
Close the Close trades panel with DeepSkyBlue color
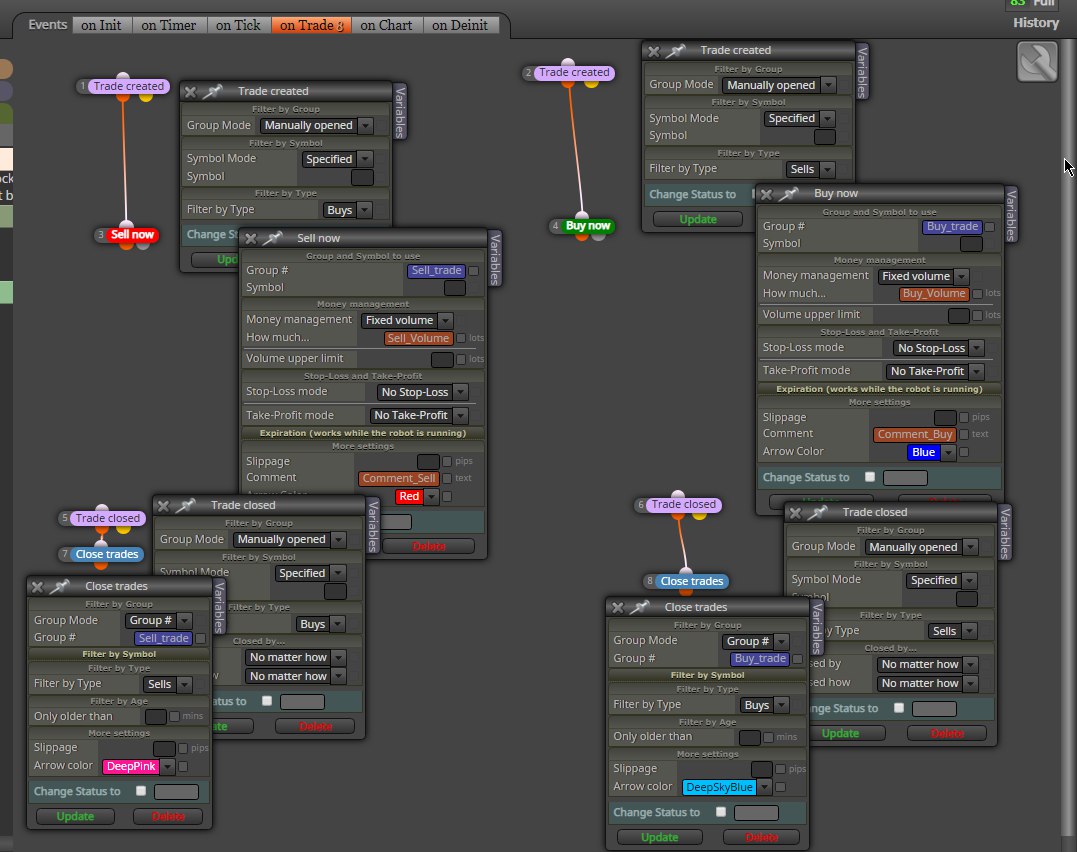[x=617, y=608]
